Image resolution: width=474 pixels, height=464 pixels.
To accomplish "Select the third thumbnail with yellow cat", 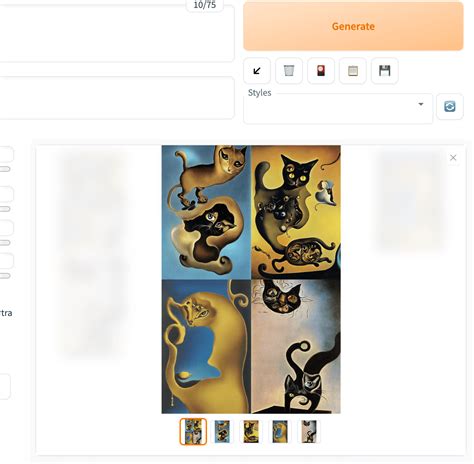I will tap(252, 433).
